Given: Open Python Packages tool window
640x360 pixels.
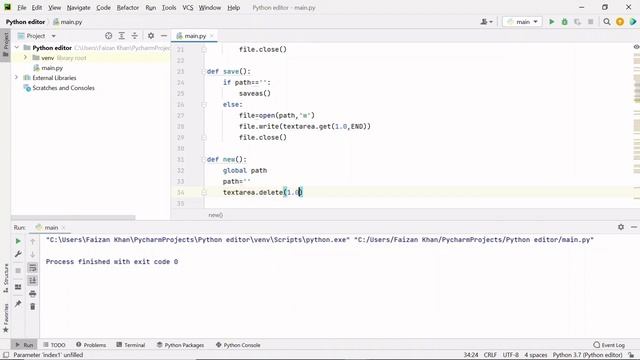Looking at the screenshot, I should (x=180, y=345).
